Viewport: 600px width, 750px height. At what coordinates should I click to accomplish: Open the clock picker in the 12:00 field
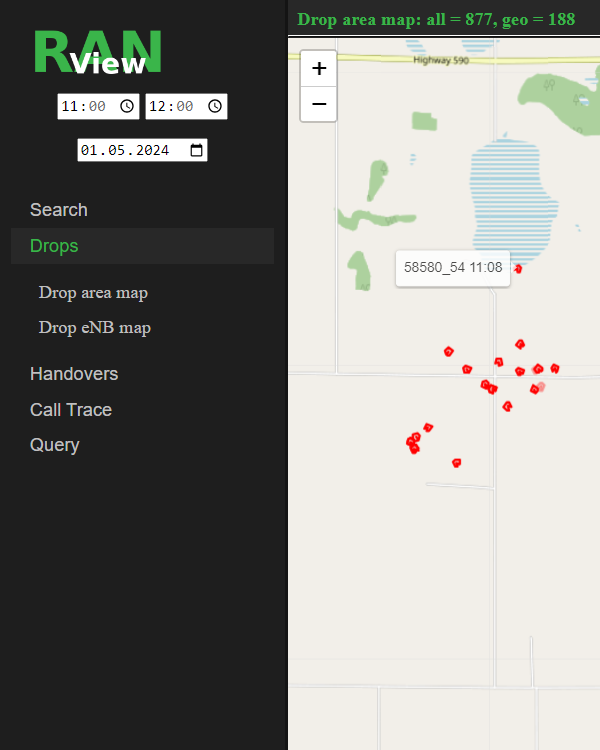[214, 107]
